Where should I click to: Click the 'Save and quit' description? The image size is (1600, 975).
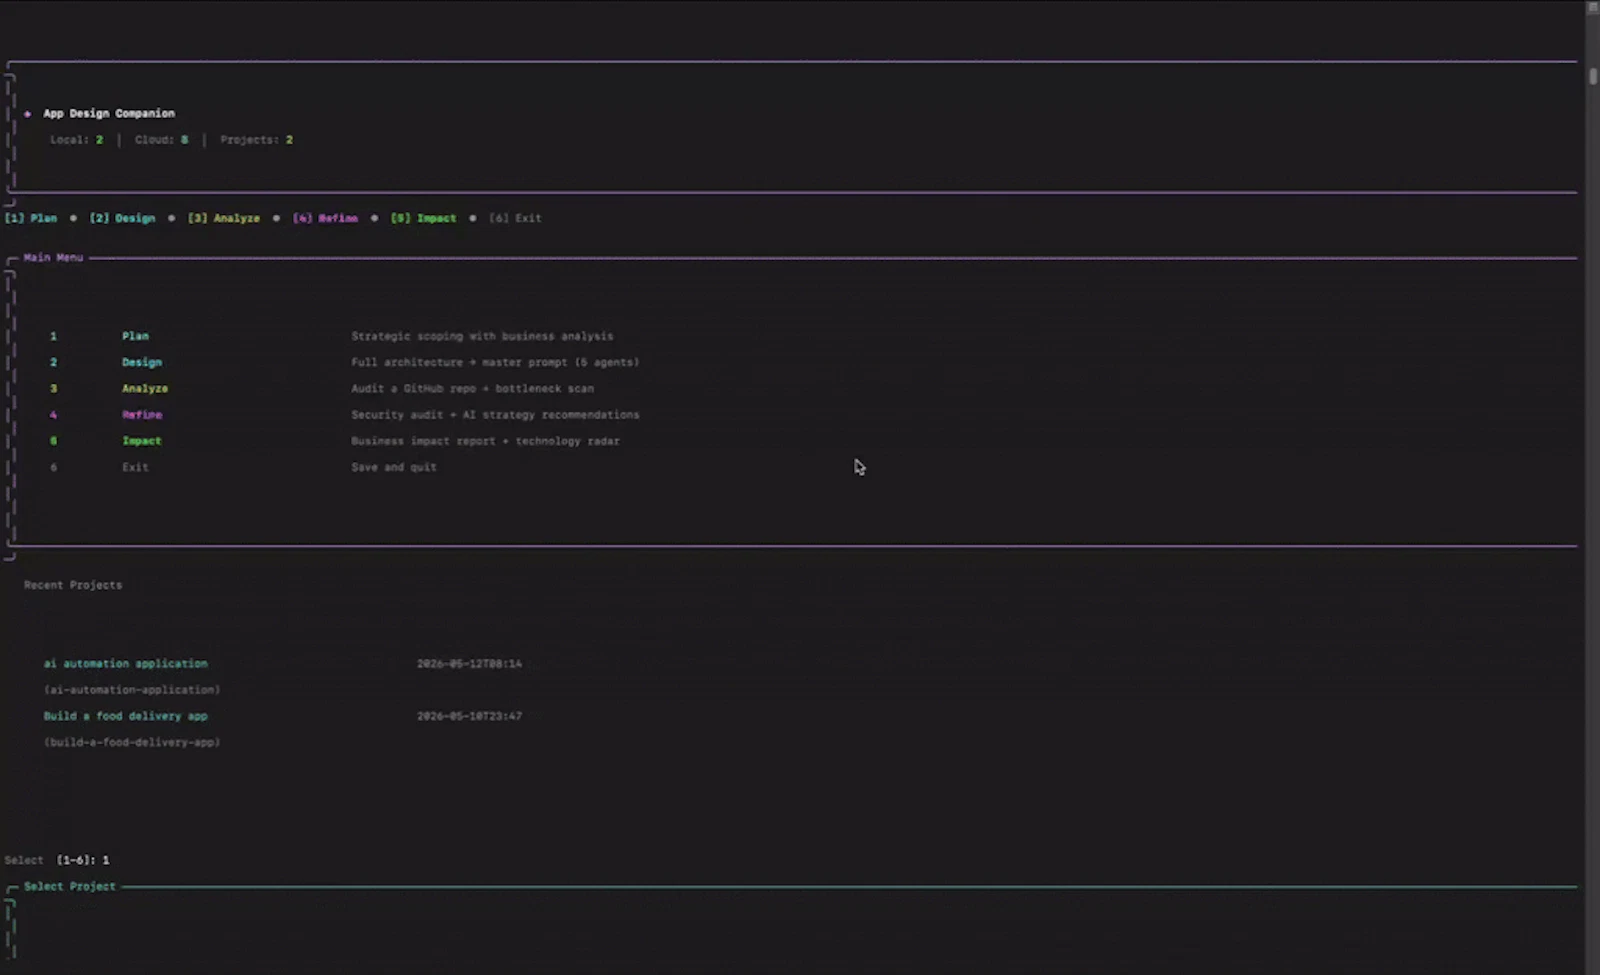point(394,467)
